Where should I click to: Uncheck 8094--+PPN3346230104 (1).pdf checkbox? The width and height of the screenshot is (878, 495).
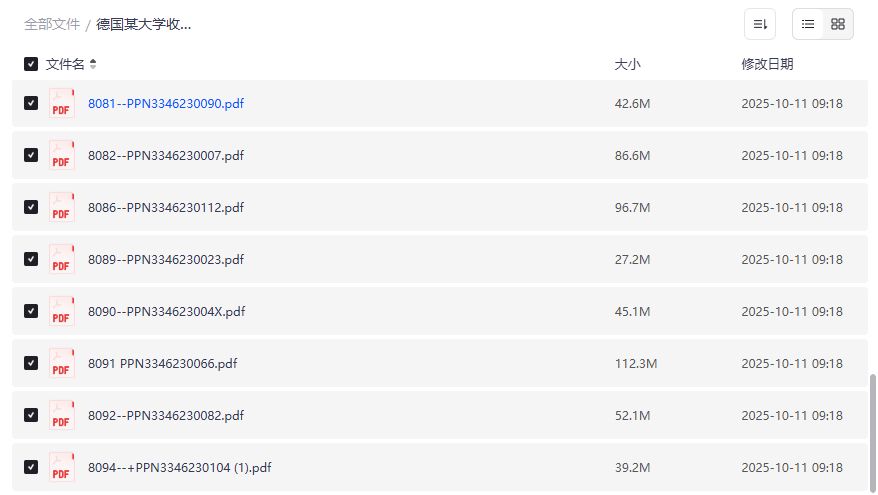(x=31, y=467)
